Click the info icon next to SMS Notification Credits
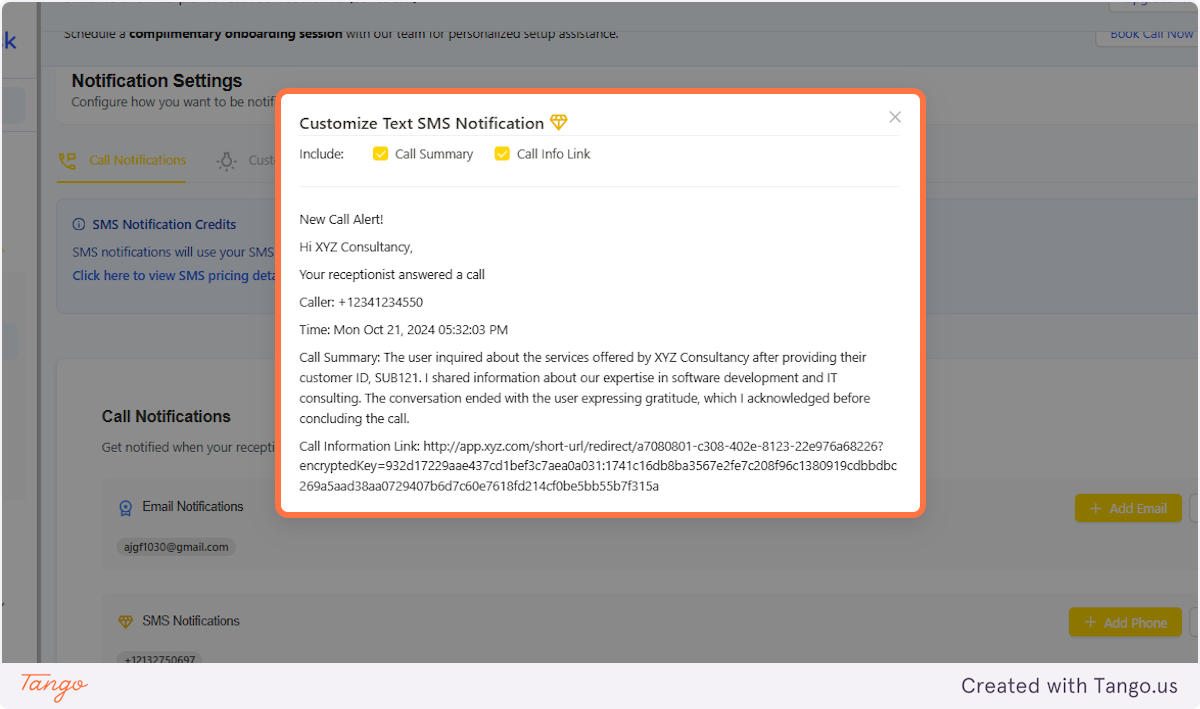Screen dimensions: 1200x709 click(x=79, y=224)
